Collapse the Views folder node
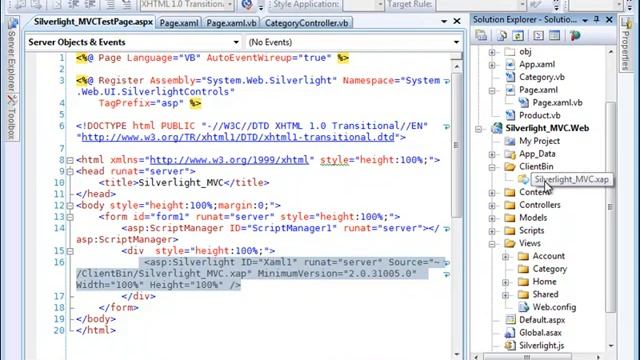The height and width of the screenshot is (360, 640). 492,244
